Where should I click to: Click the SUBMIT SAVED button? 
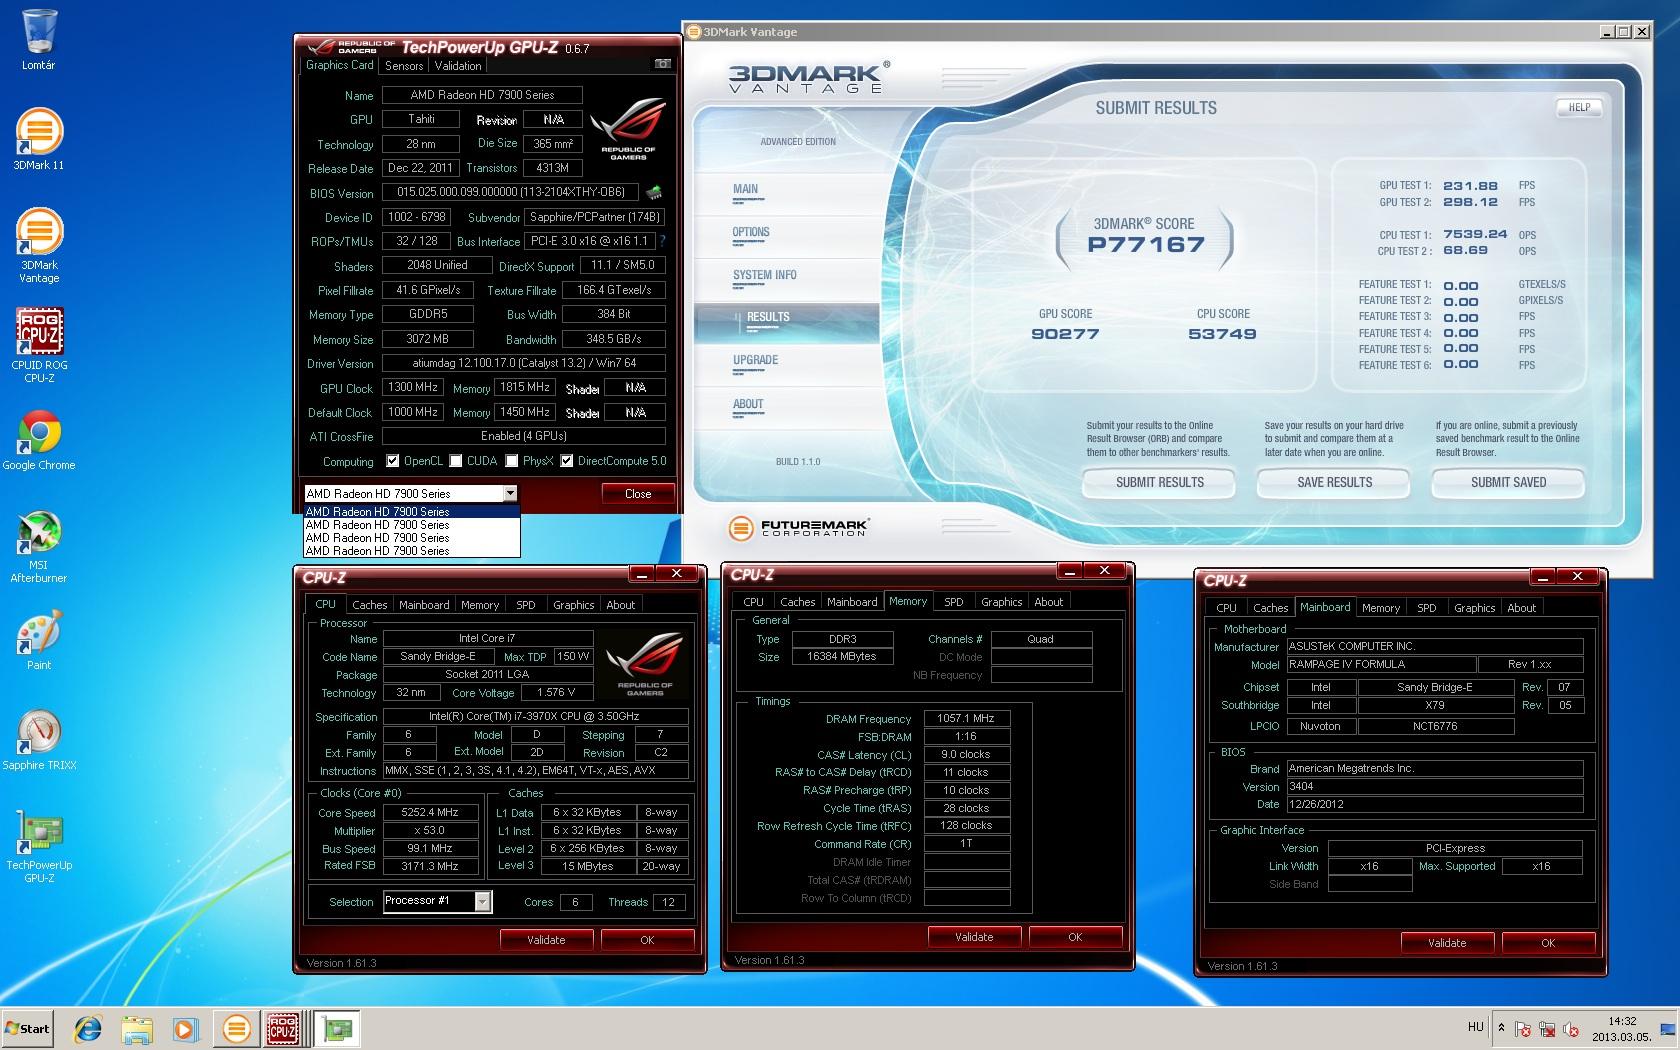click(x=1508, y=483)
